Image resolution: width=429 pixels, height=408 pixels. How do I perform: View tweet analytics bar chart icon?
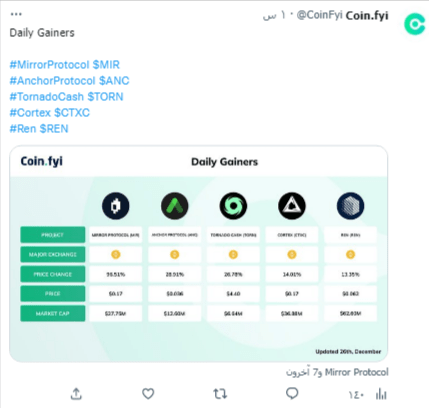point(381,394)
